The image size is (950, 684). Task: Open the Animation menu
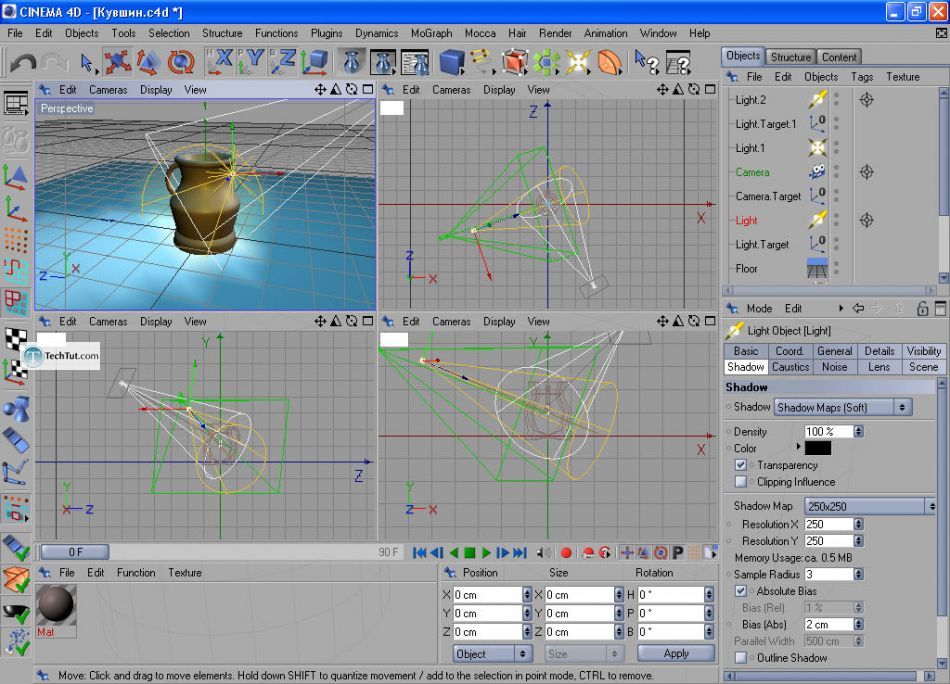pyautogui.click(x=605, y=33)
